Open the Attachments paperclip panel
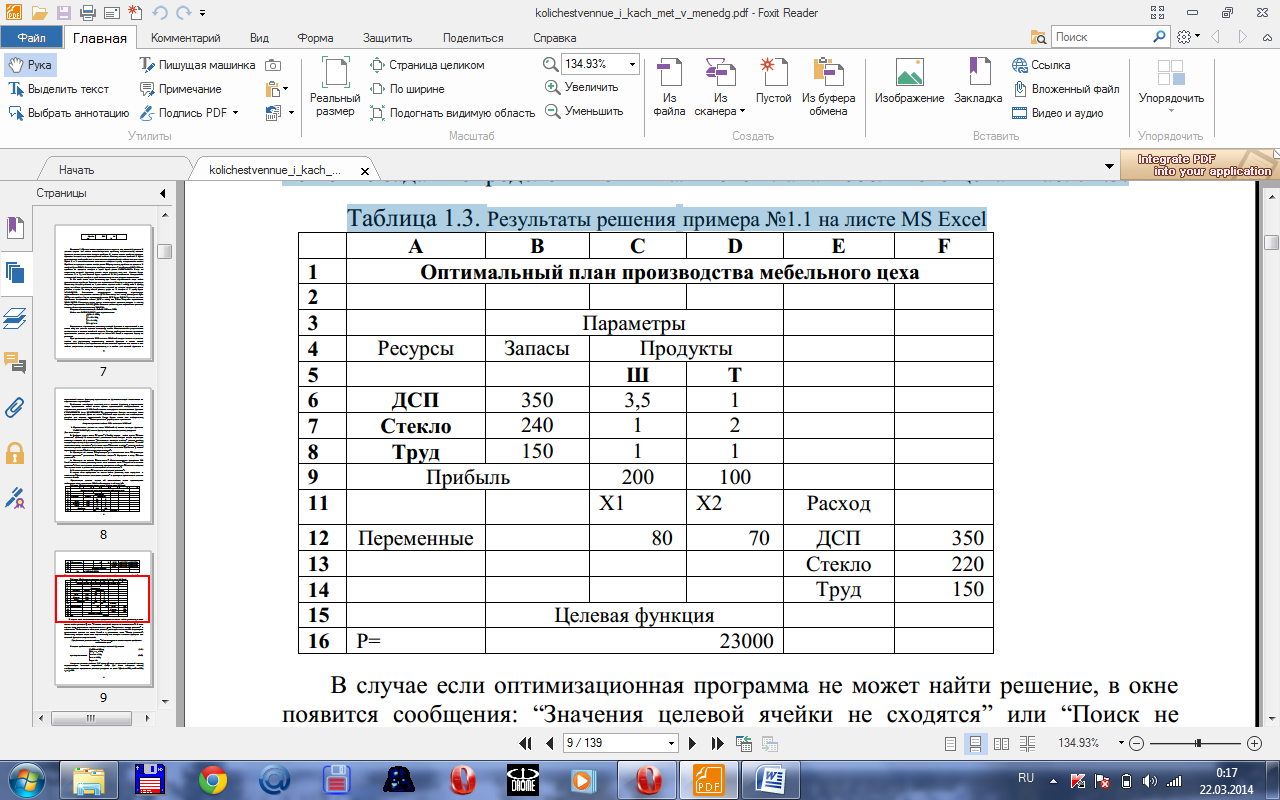This screenshot has height=800, width=1280. tap(15, 407)
